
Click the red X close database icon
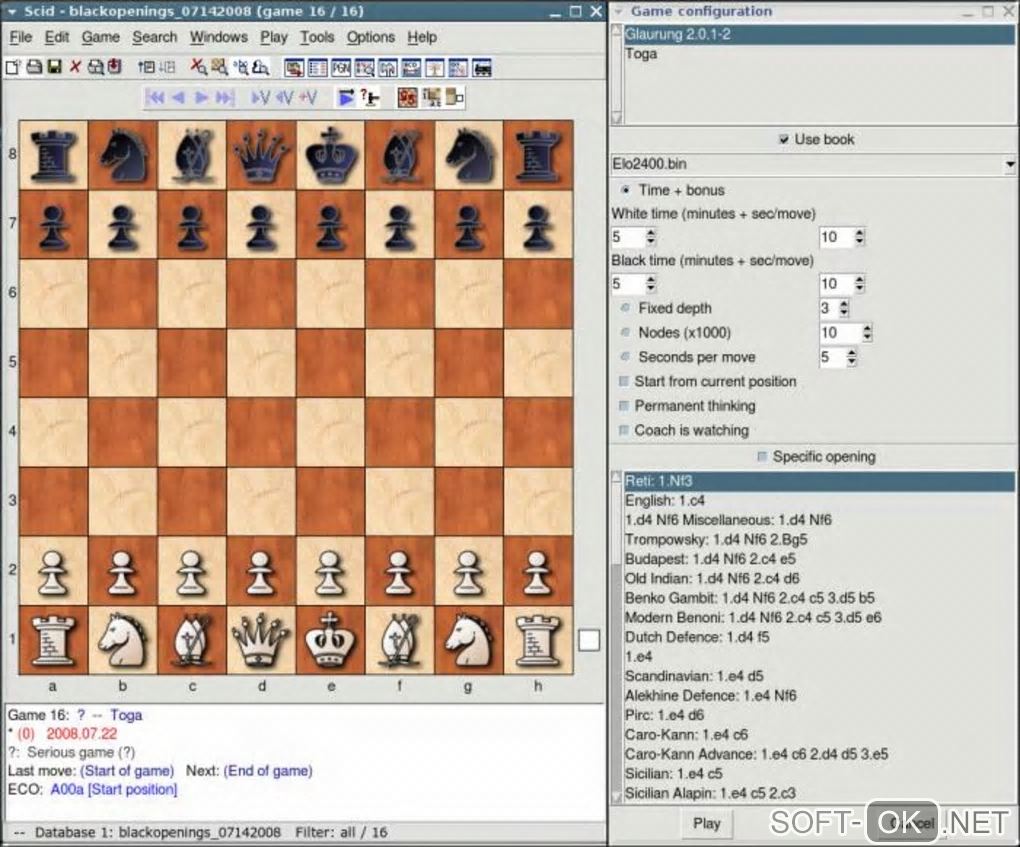pos(75,67)
